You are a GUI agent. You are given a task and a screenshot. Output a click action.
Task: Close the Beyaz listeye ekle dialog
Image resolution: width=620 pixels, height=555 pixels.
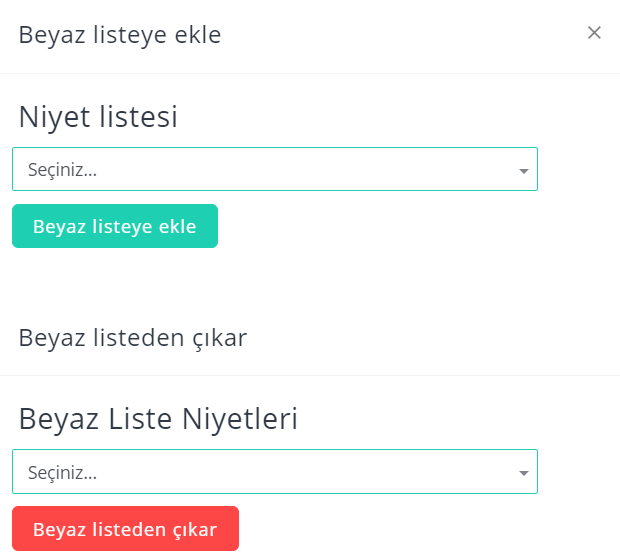(594, 33)
